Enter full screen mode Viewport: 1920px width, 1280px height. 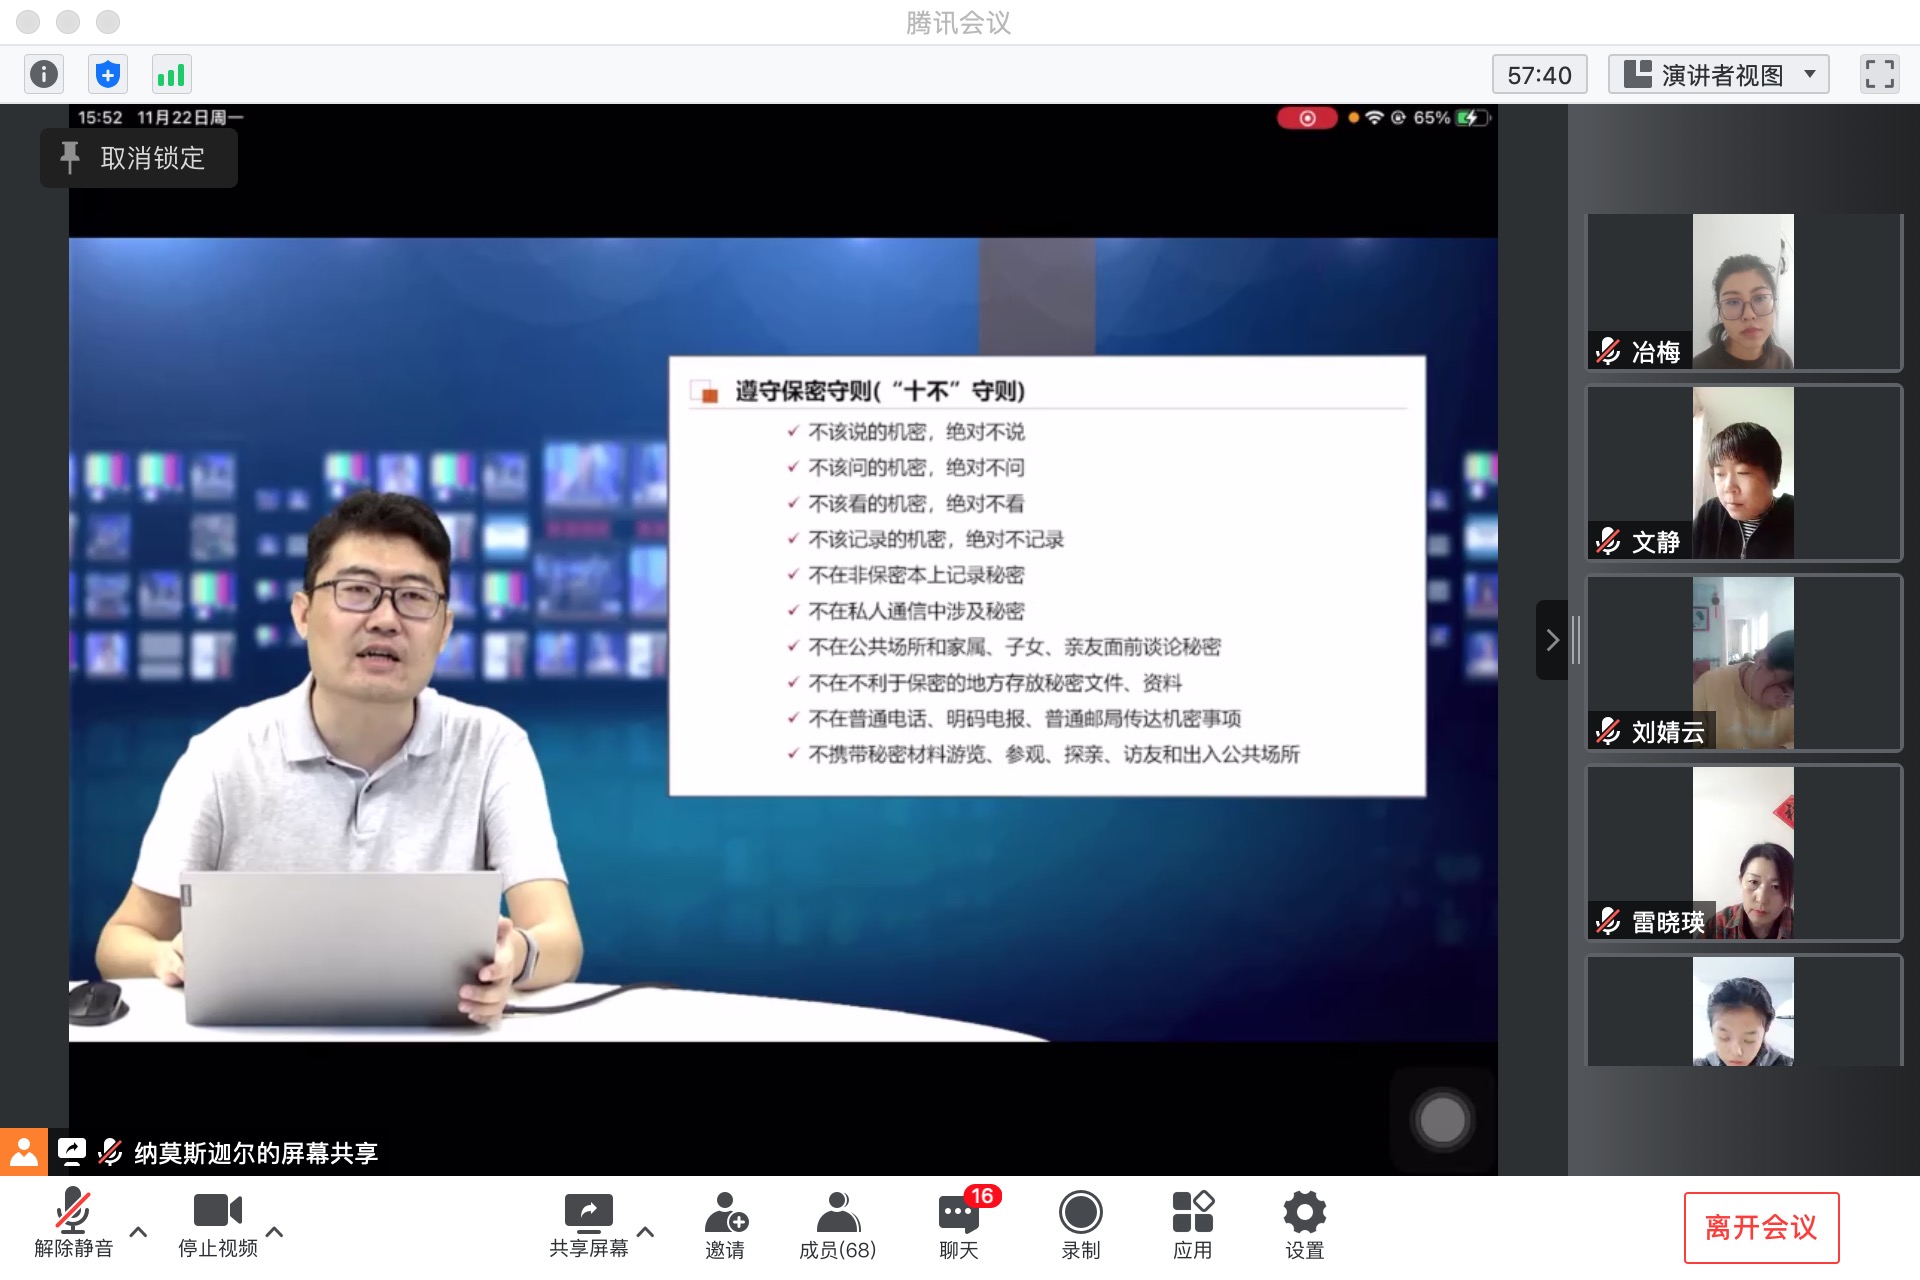pos(1879,74)
